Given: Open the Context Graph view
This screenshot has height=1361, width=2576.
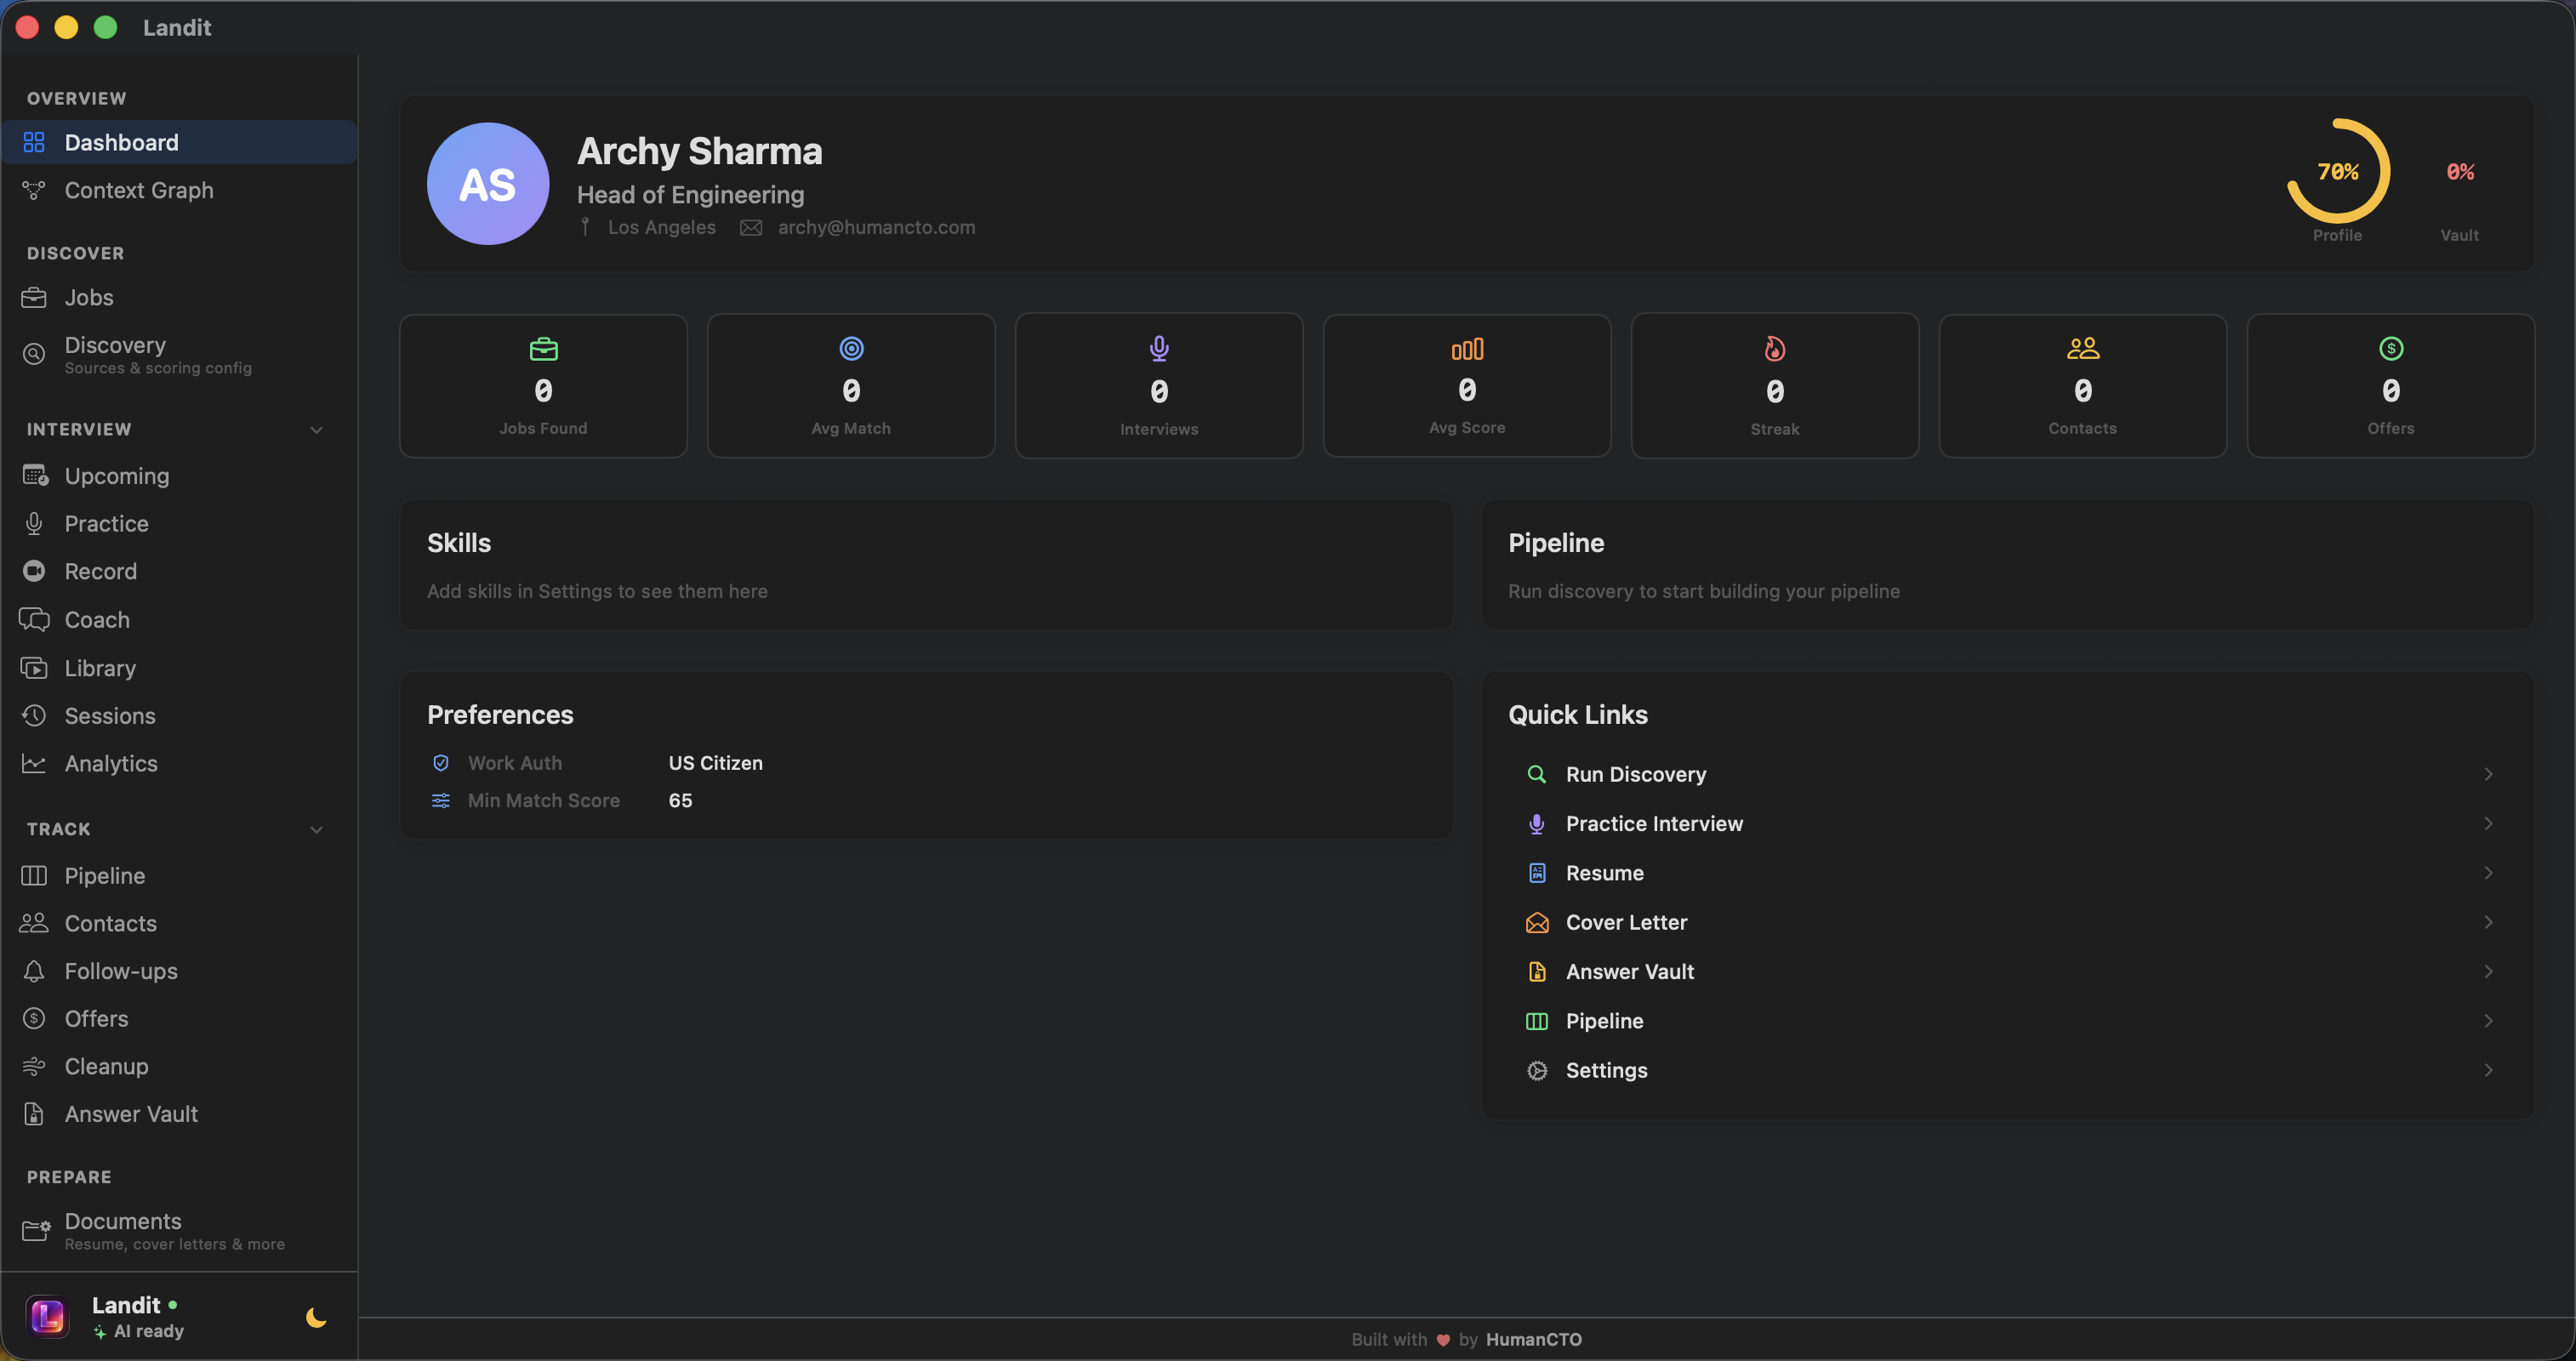Looking at the screenshot, I should pos(139,190).
